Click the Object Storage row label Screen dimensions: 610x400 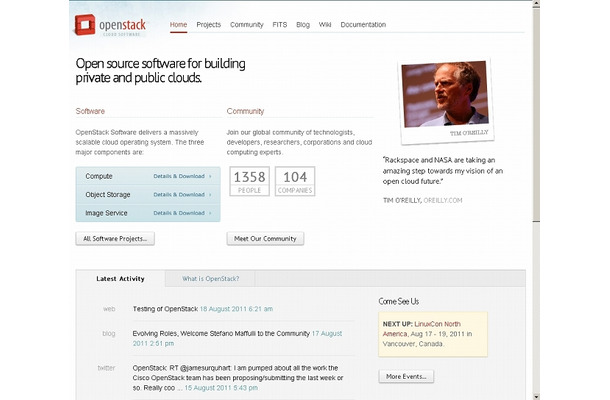pyautogui.click(x=108, y=195)
